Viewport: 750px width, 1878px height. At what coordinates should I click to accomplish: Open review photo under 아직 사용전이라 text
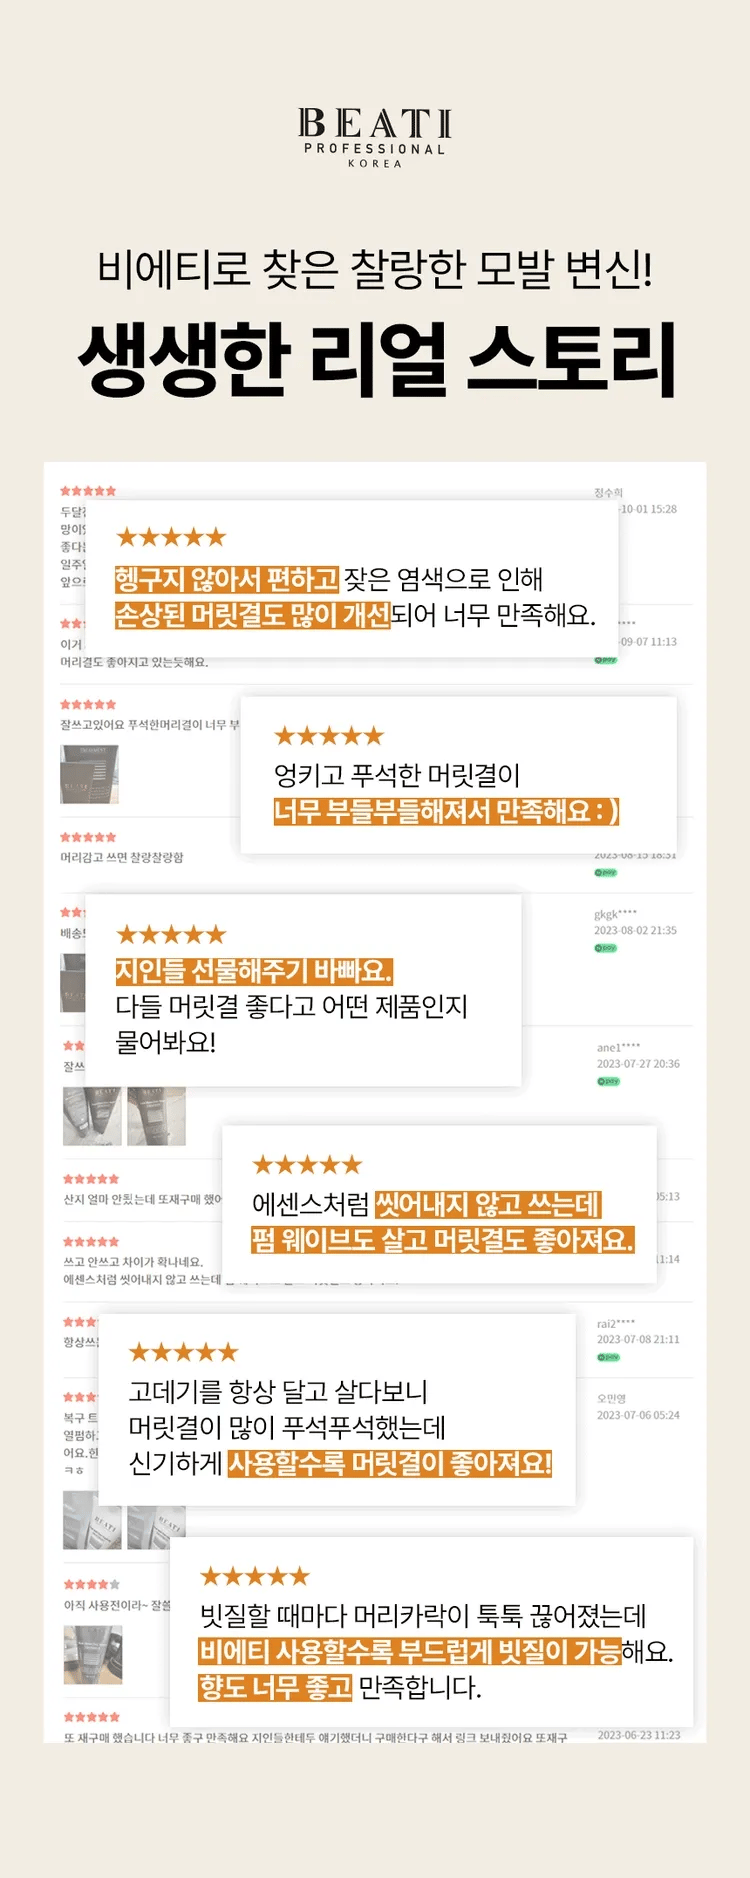(x=93, y=1654)
